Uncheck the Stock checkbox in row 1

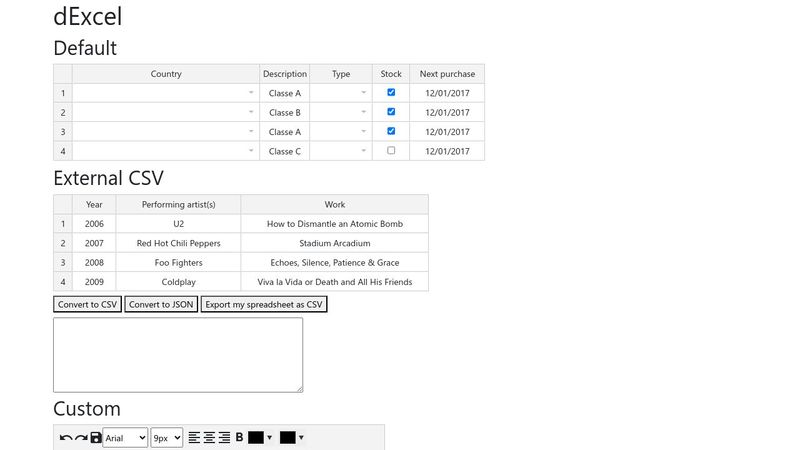(x=391, y=92)
